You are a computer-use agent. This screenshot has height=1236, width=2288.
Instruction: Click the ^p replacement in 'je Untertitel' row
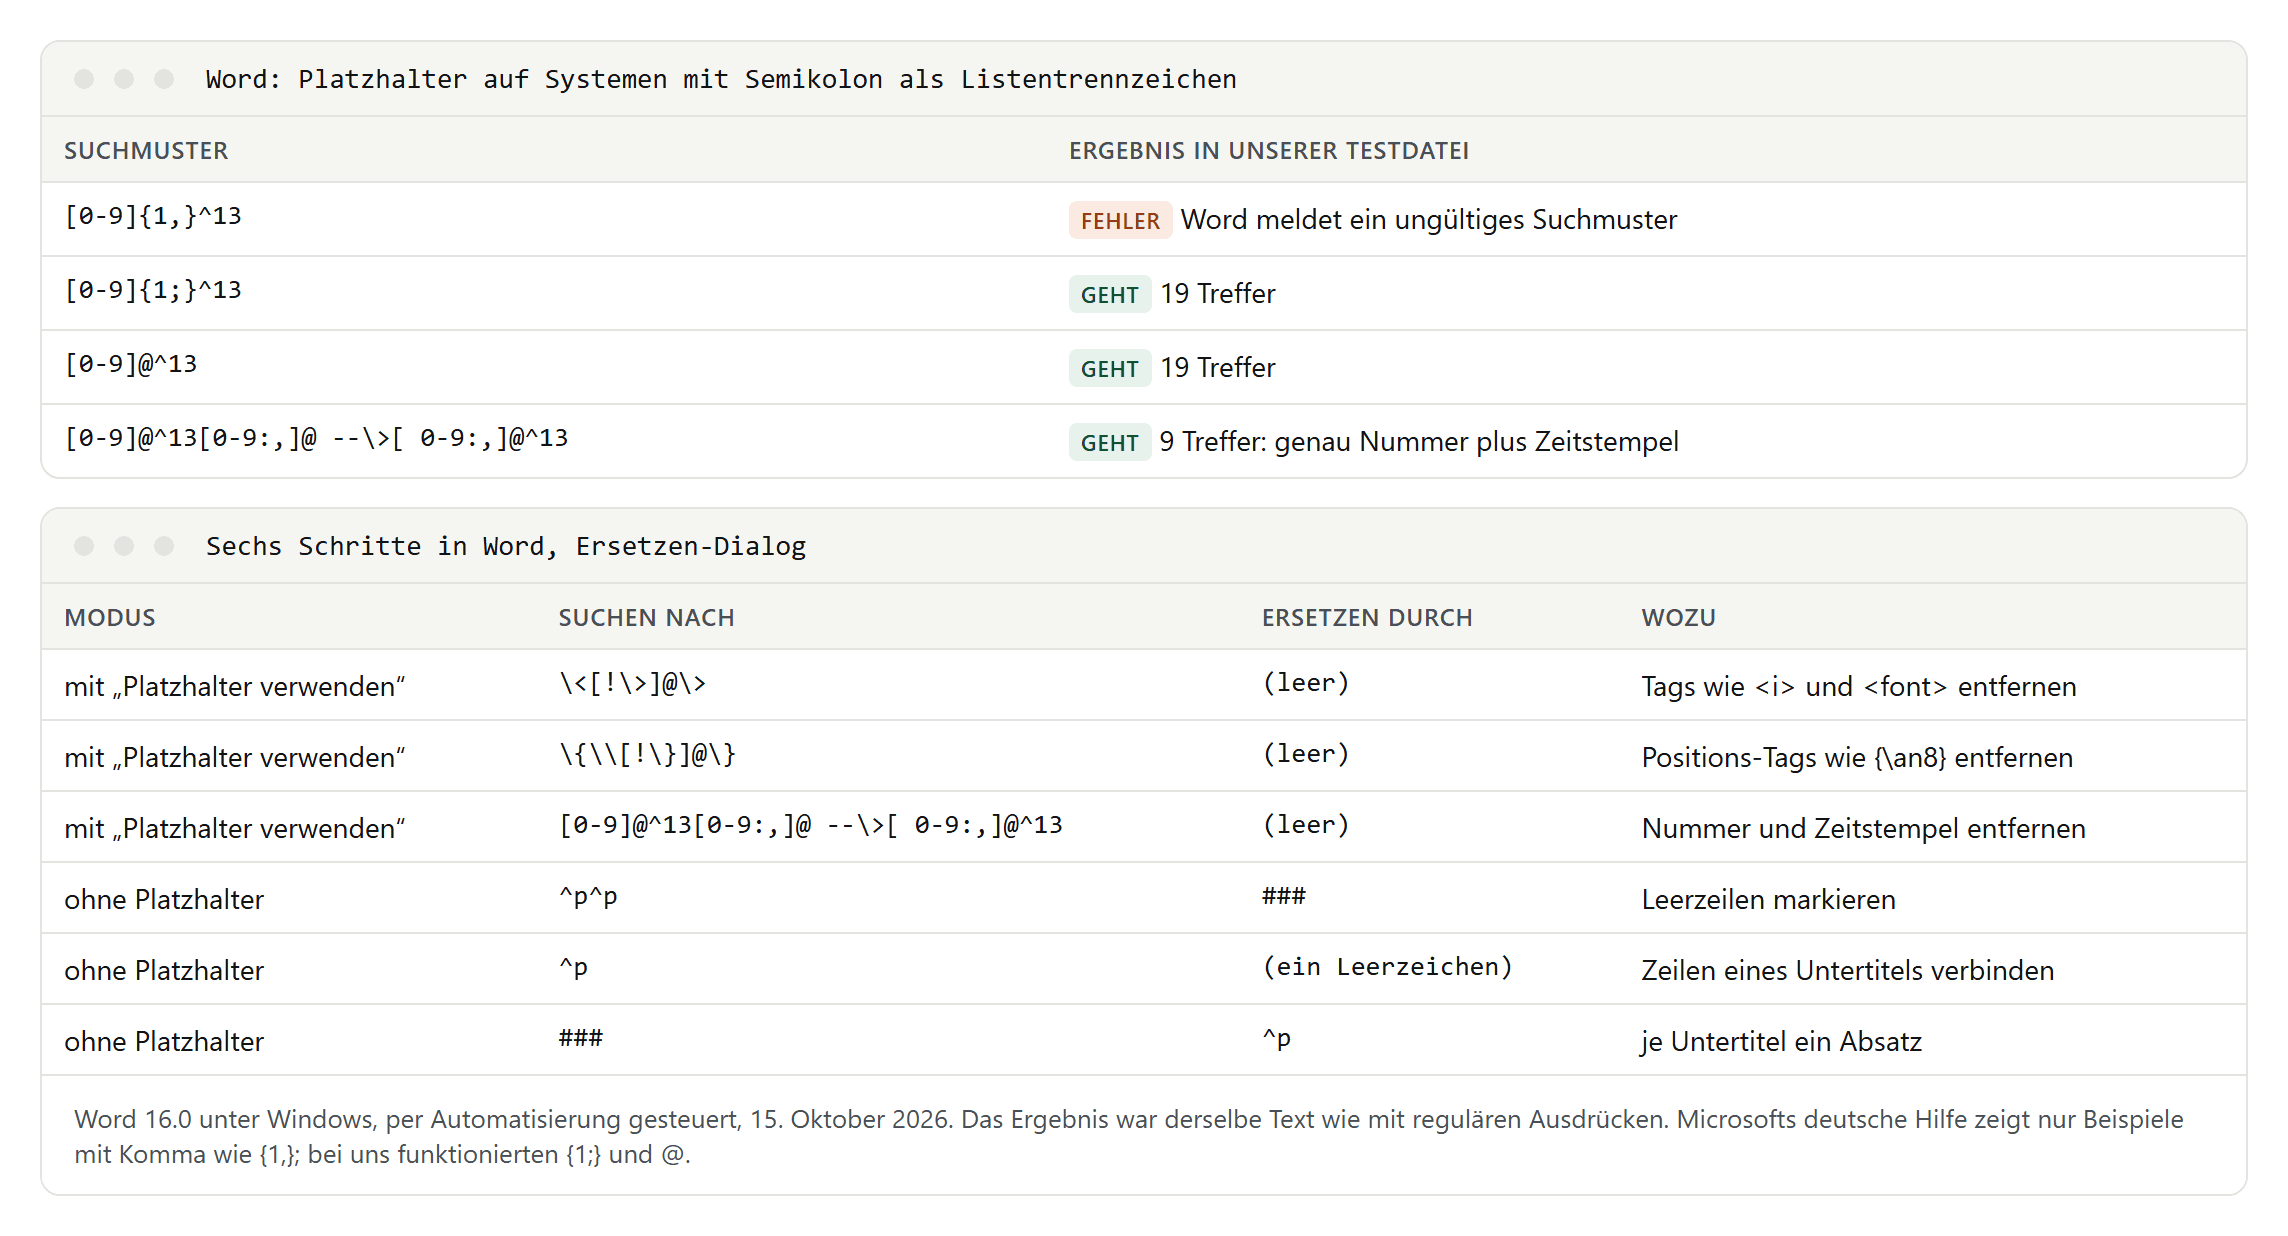coord(1276,1038)
